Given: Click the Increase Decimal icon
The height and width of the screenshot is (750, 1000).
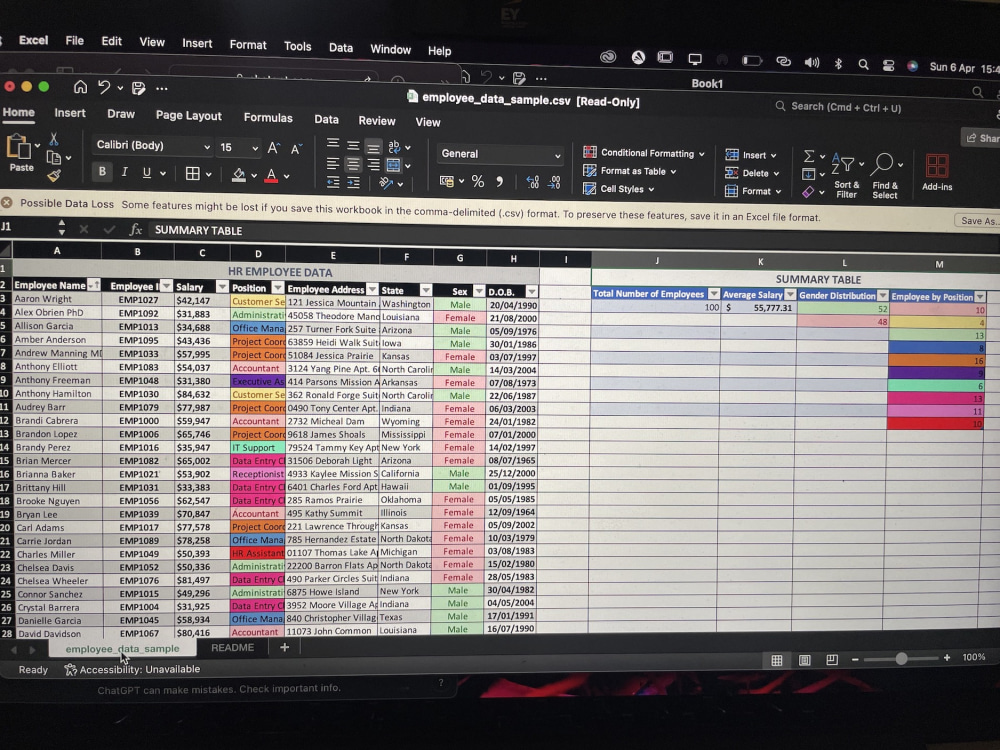Looking at the screenshot, I should point(533,183).
